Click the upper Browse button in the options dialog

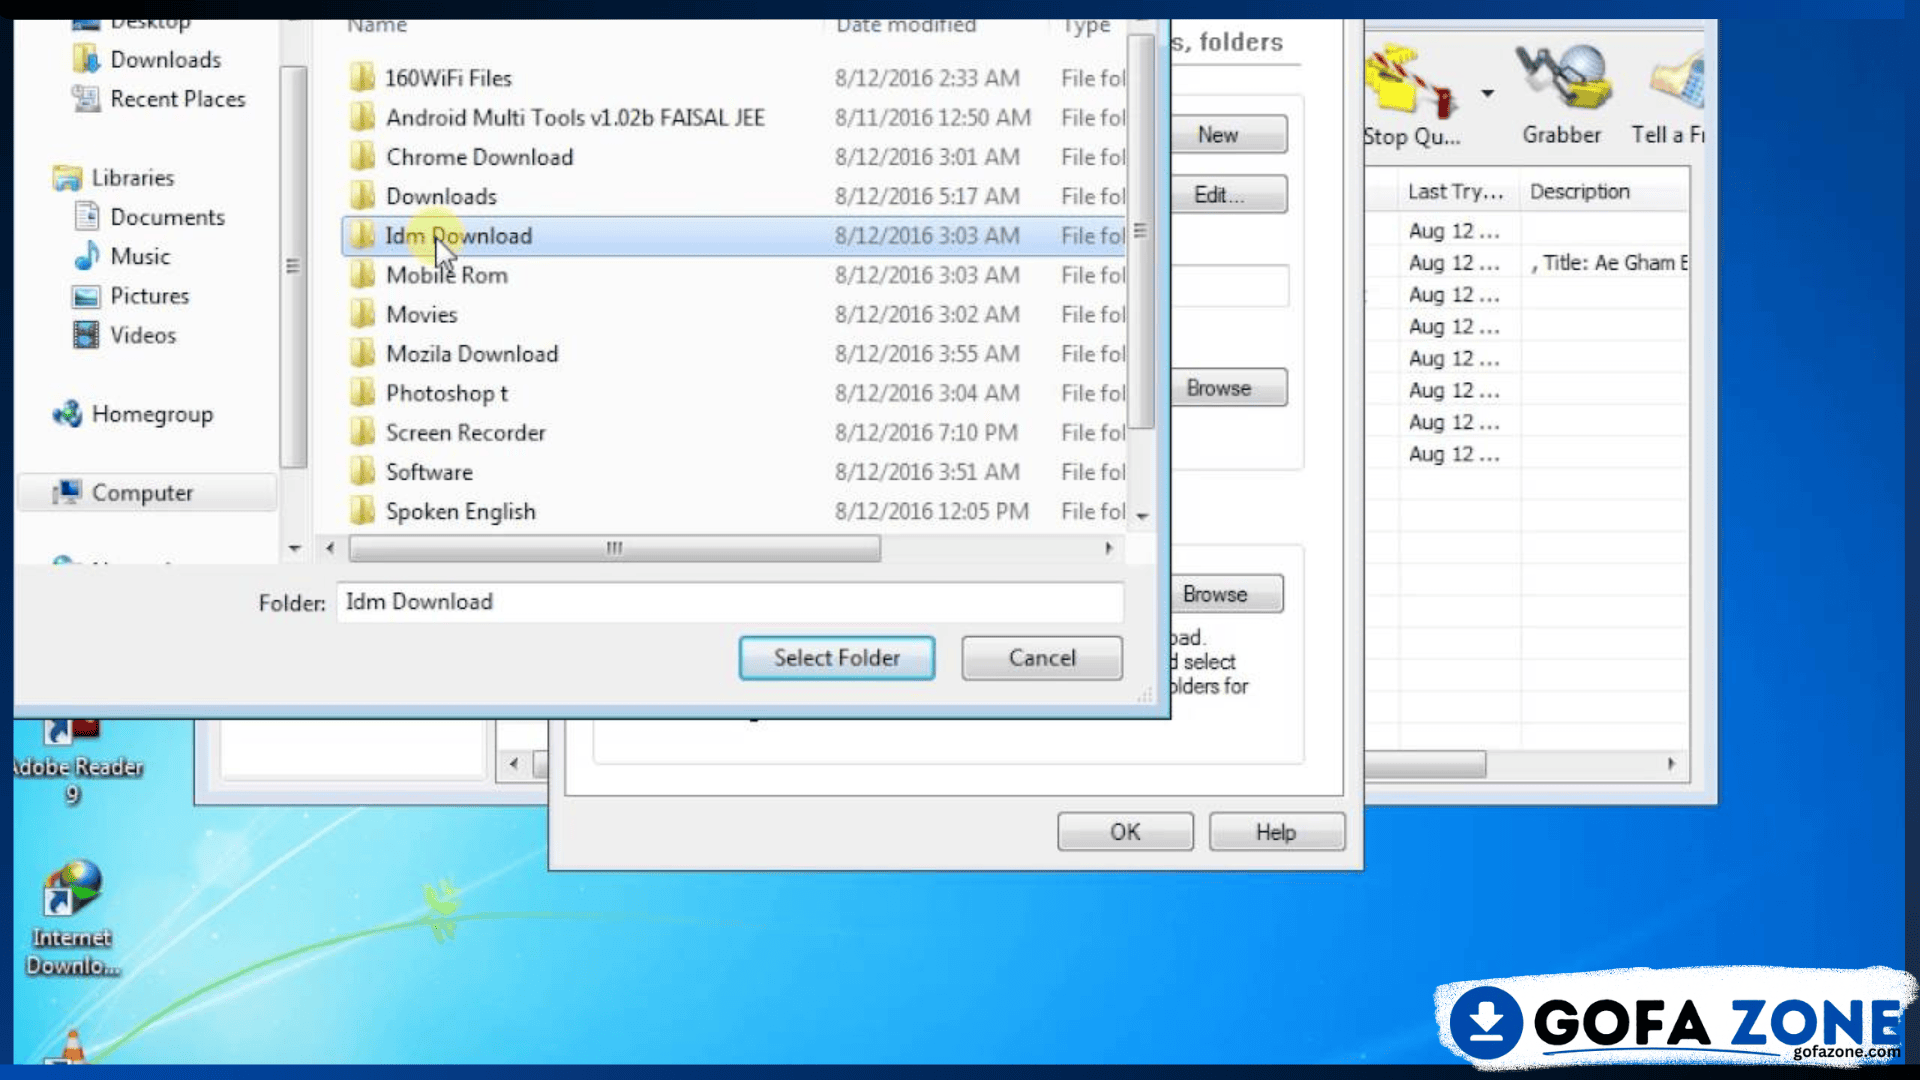1229,388
